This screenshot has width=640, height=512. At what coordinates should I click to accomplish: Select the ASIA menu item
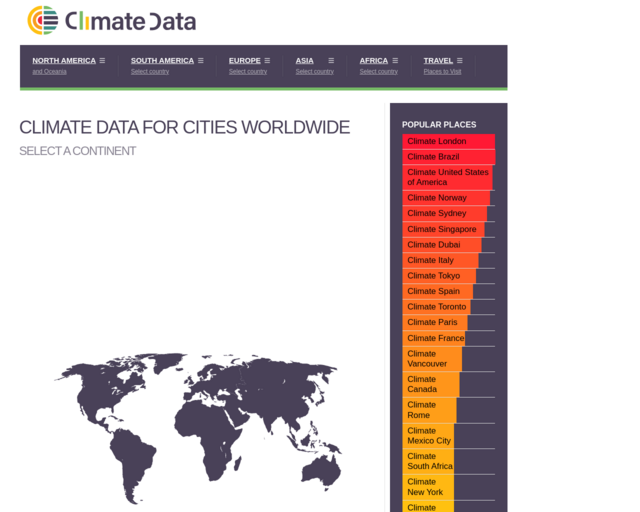pyautogui.click(x=304, y=60)
